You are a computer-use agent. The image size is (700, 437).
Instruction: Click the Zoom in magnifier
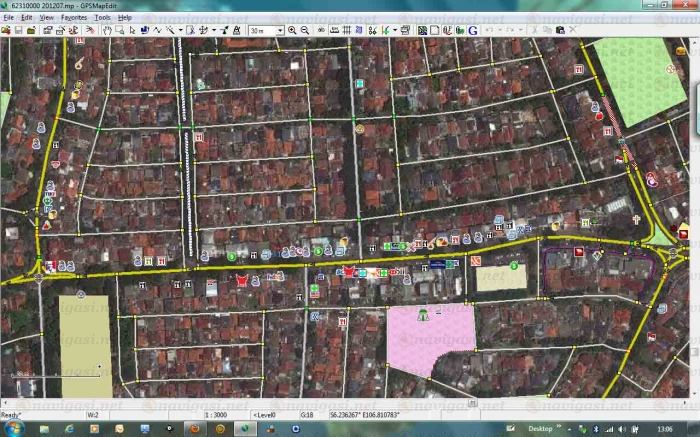point(292,31)
